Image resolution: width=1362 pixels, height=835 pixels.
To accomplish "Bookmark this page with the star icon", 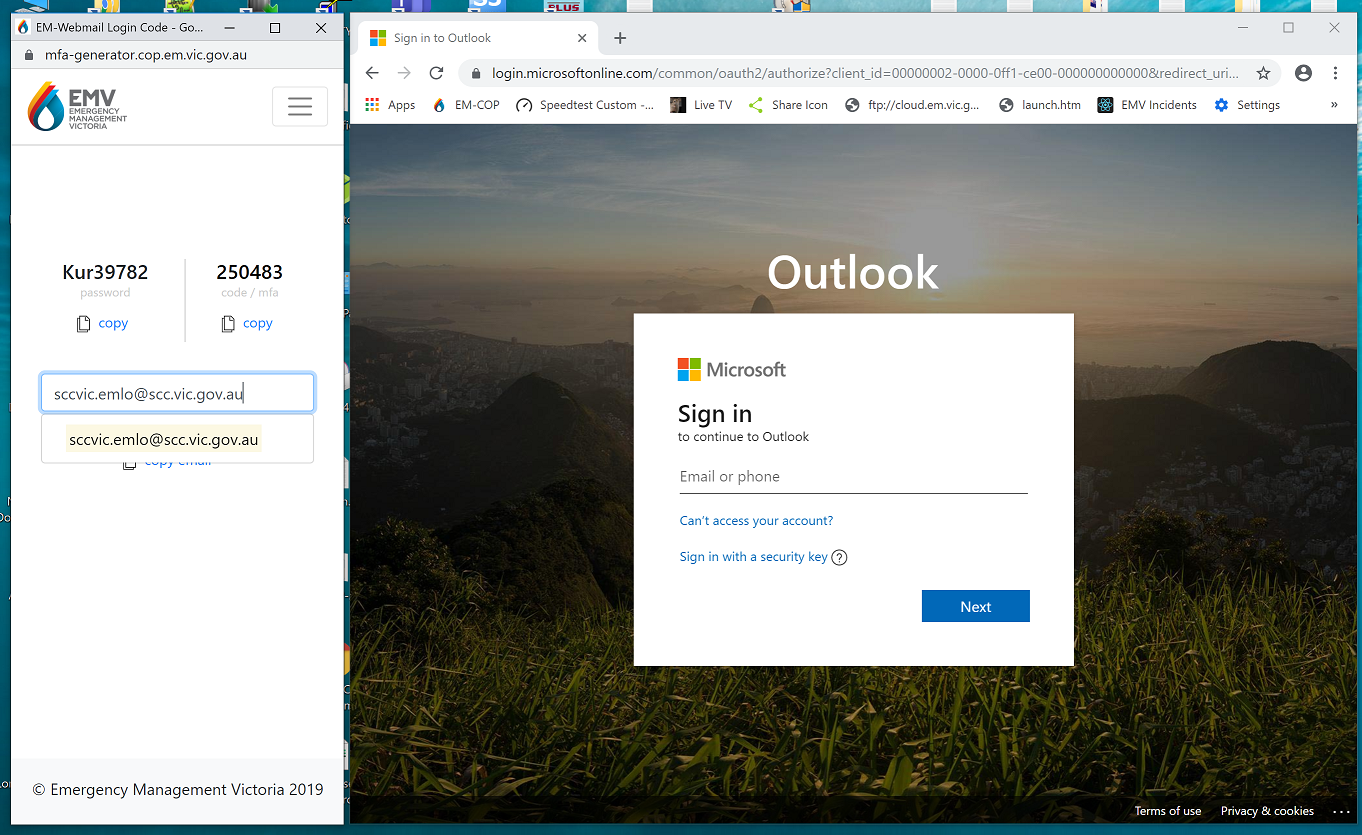I will coord(1263,73).
